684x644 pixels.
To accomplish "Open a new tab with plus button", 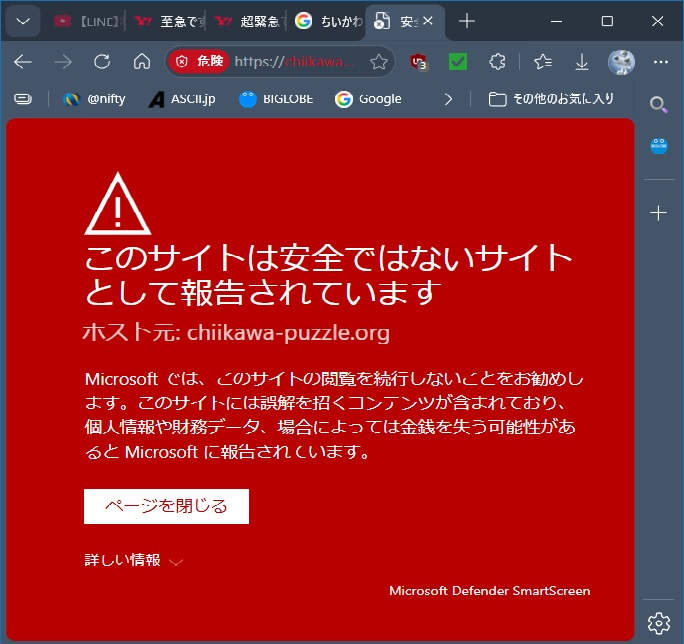I will point(467,21).
